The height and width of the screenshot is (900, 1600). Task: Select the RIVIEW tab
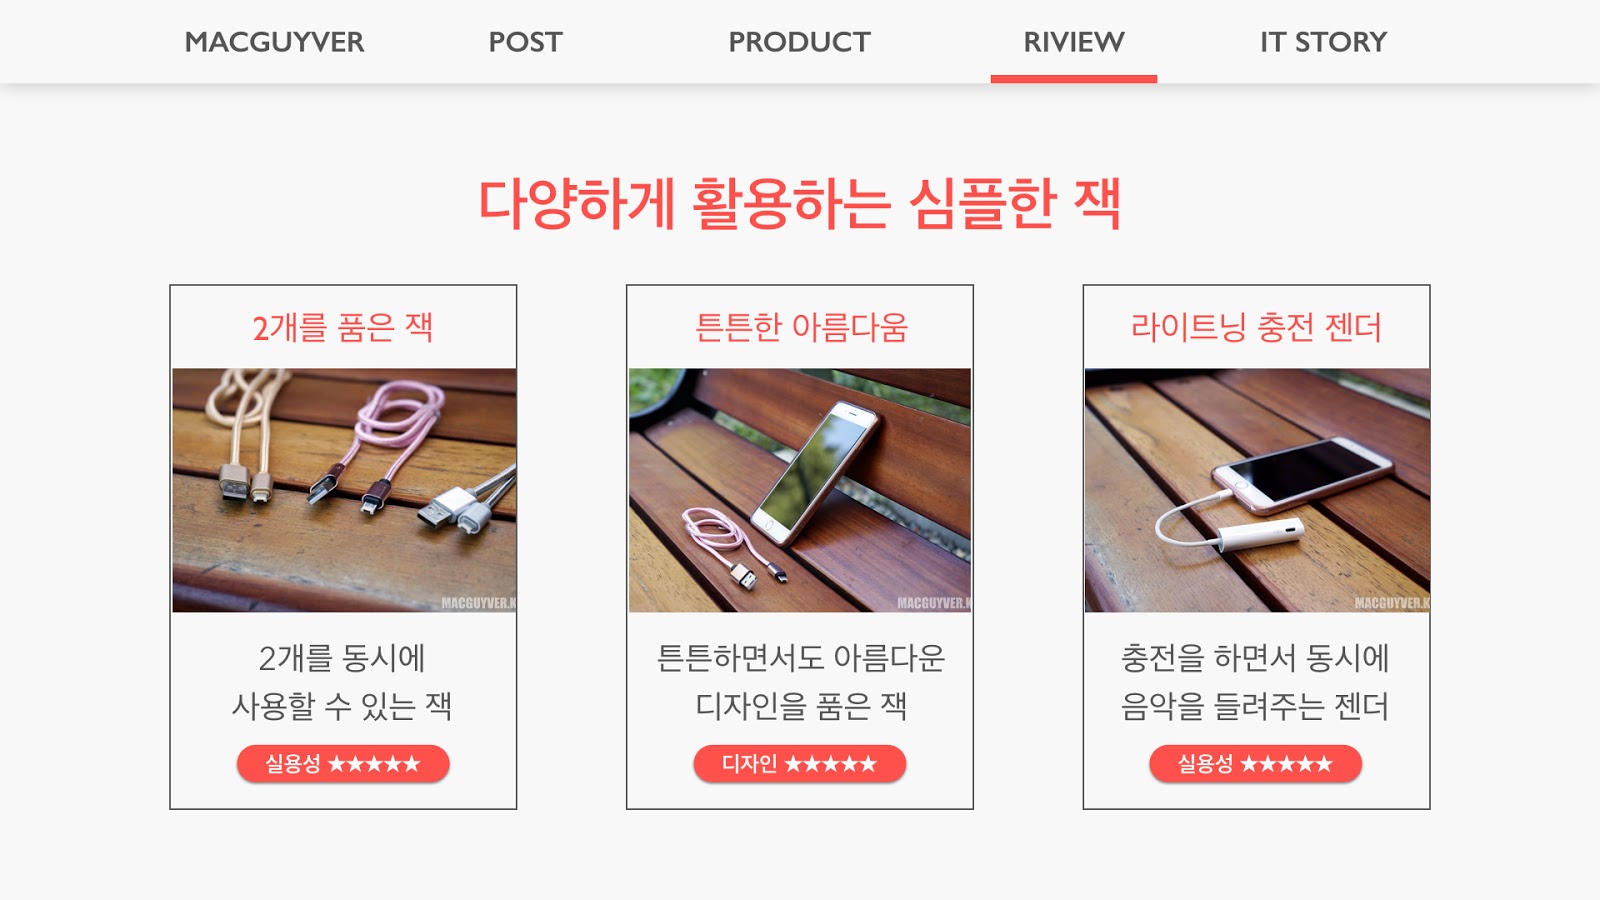1073,42
